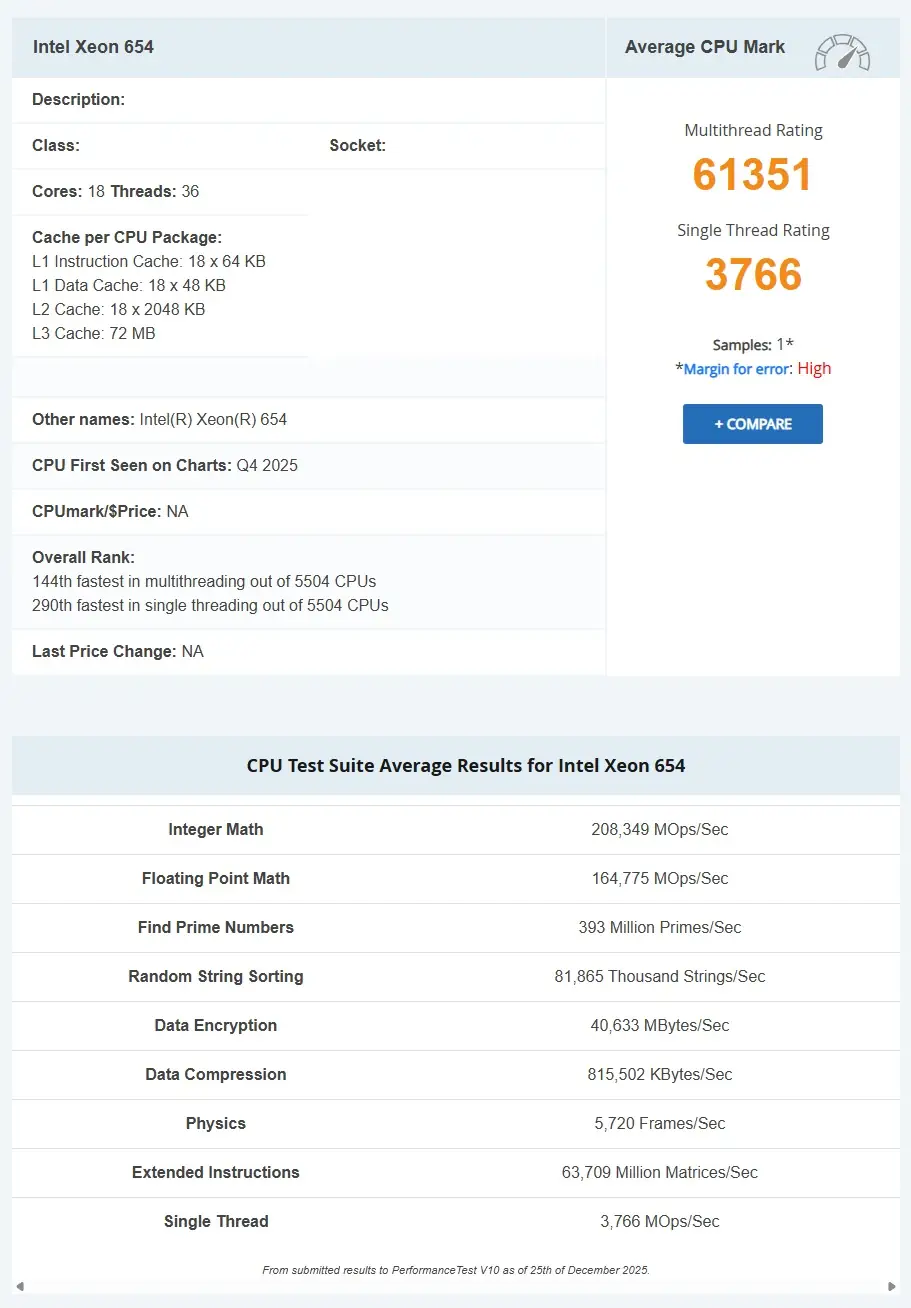Open the Margin for error link
The width and height of the screenshot is (911, 1308).
click(737, 369)
